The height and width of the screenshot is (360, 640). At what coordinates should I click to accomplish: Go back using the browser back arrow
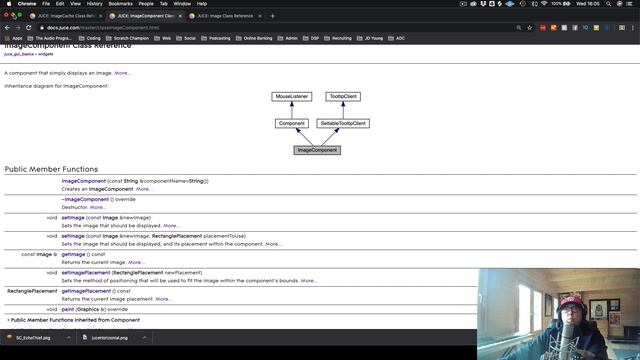pos(7,28)
